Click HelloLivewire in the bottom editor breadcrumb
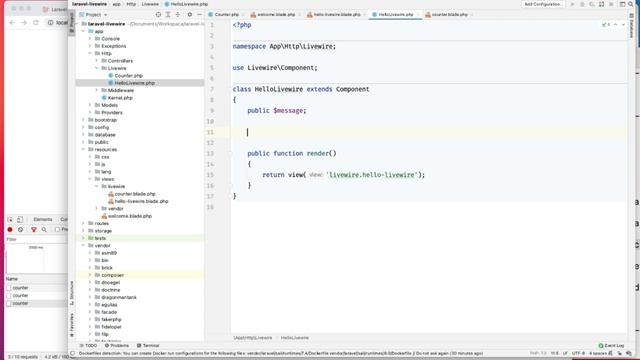The width and height of the screenshot is (640, 360). point(295,338)
